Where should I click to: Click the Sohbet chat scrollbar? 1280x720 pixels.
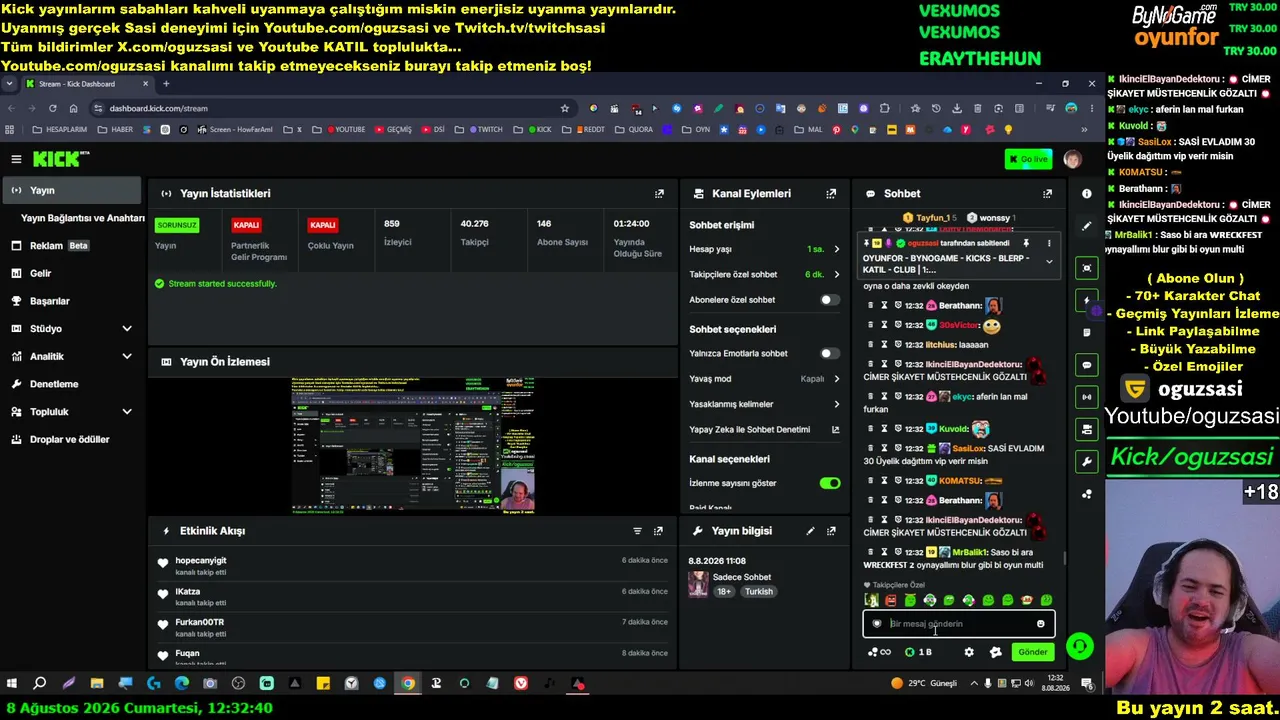point(1064,559)
